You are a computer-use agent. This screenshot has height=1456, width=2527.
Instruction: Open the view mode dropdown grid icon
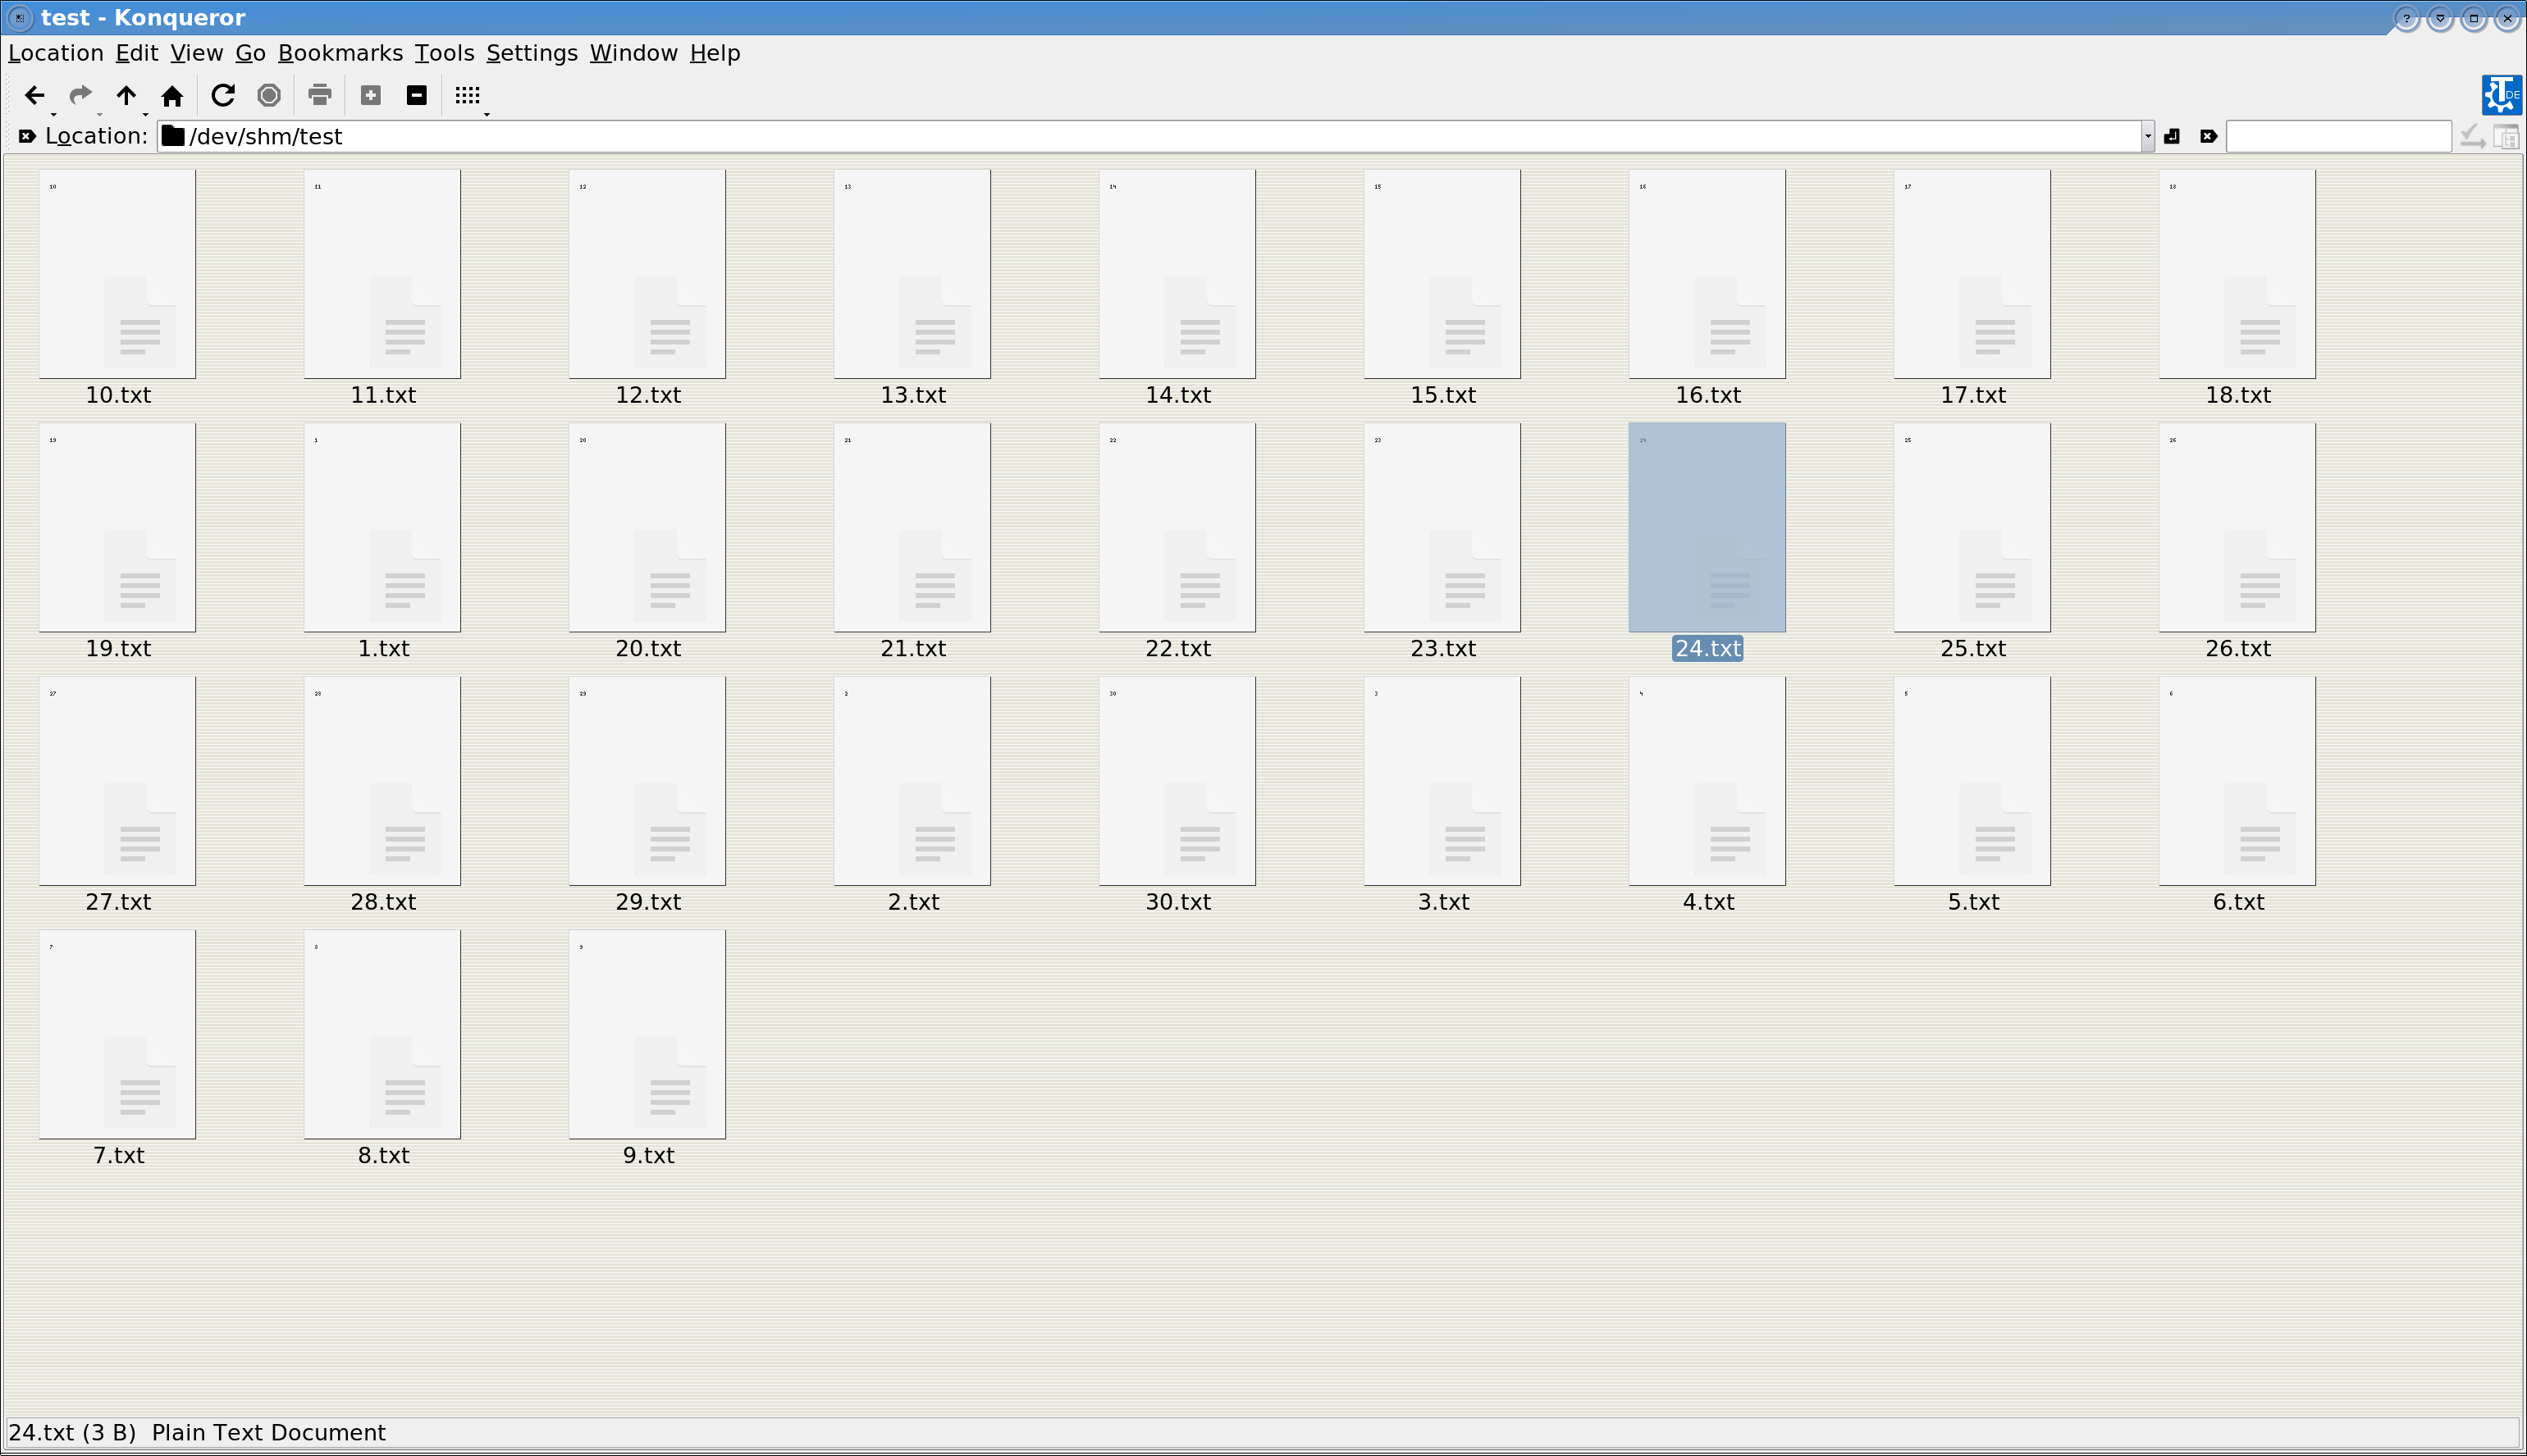click(467, 95)
